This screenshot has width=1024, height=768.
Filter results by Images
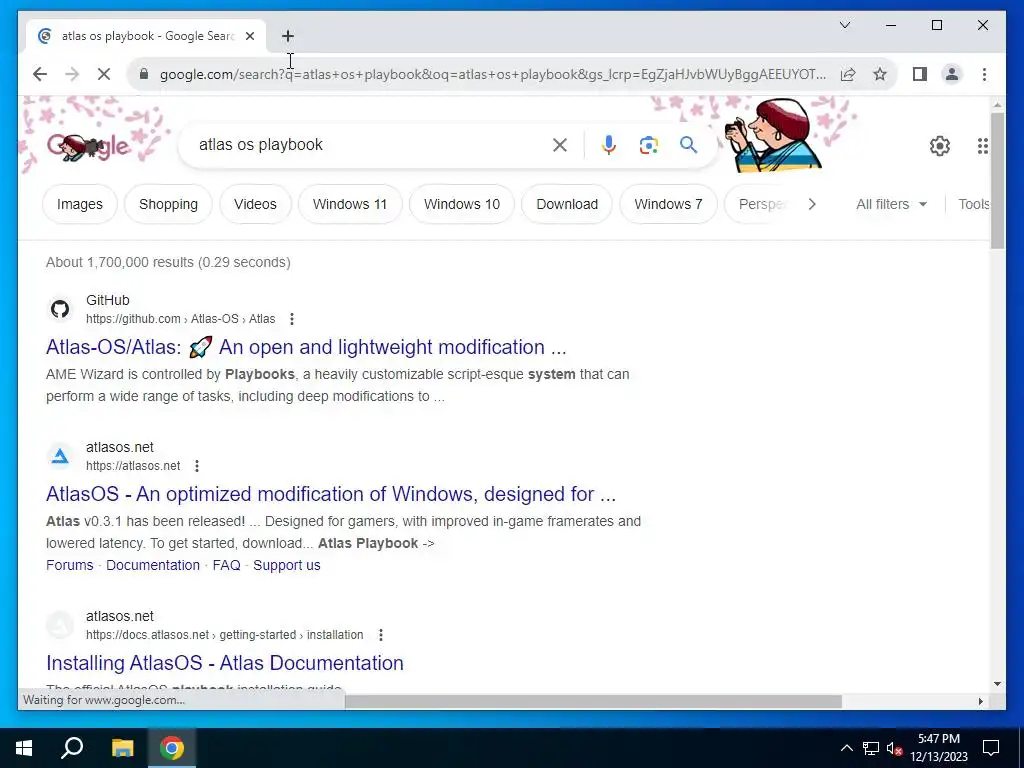tap(80, 204)
